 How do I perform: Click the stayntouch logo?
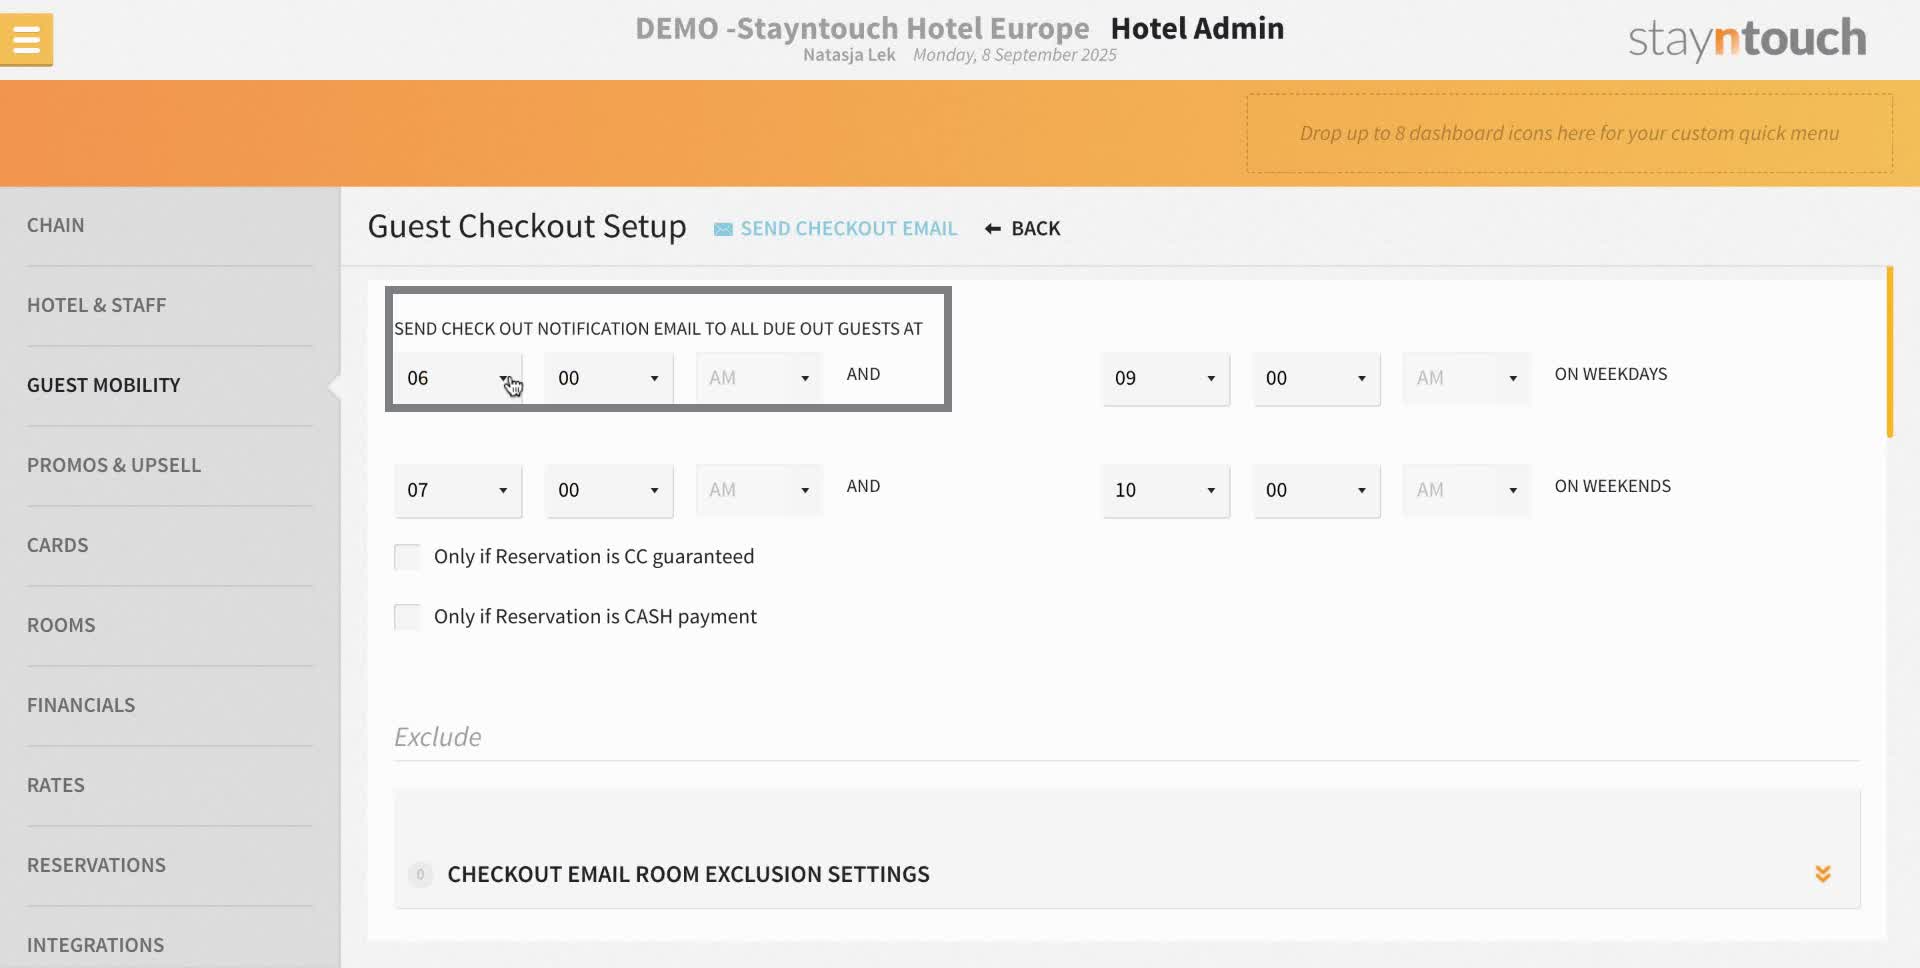(x=1745, y=38)
